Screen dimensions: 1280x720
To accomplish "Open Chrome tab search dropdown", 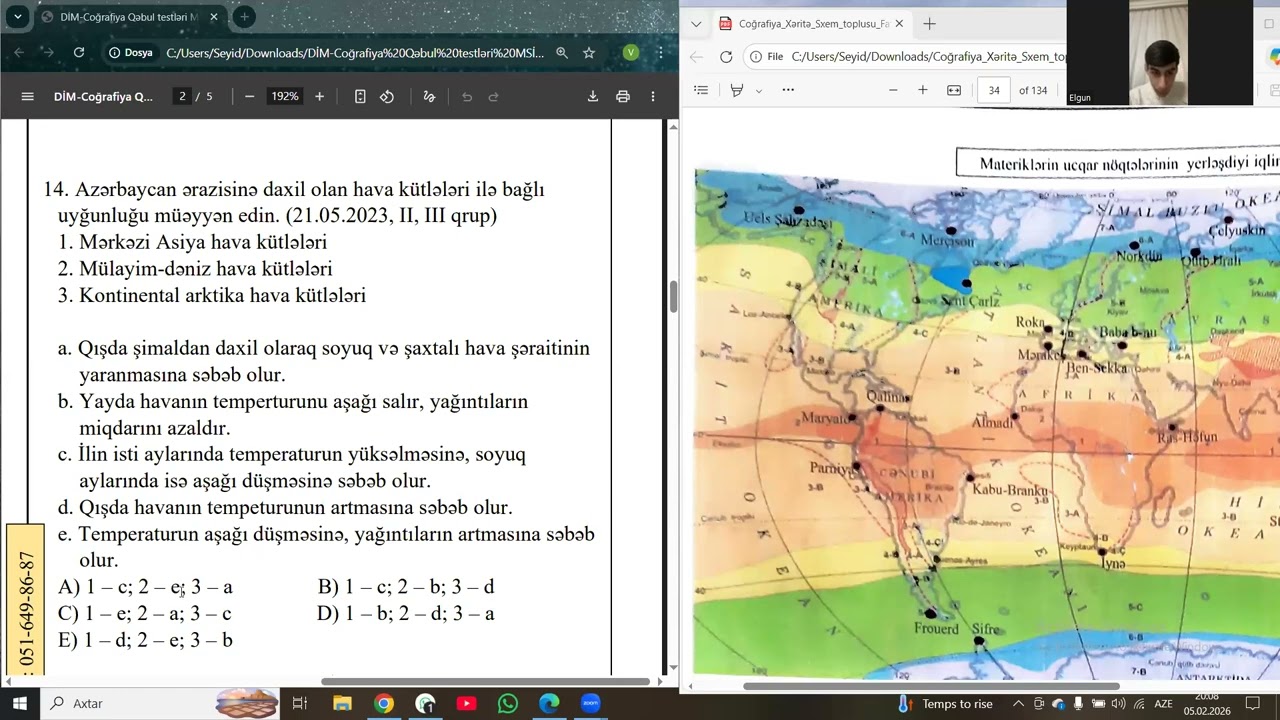I will (17, 17).
